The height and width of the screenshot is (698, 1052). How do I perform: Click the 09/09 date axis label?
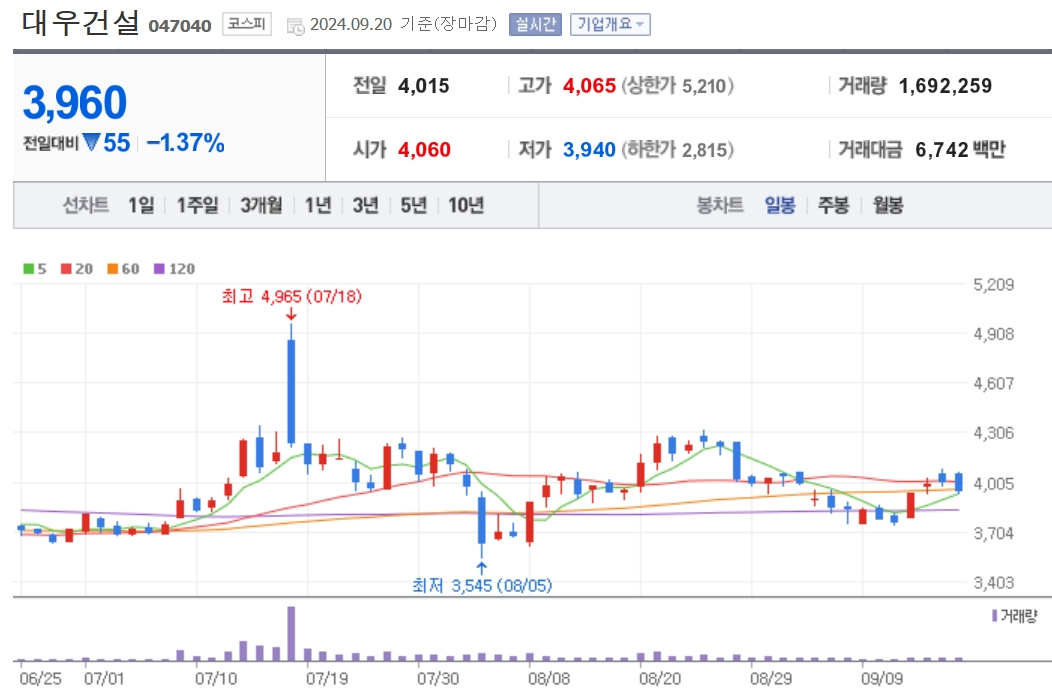pyautogui.click(x=882, y=679)
